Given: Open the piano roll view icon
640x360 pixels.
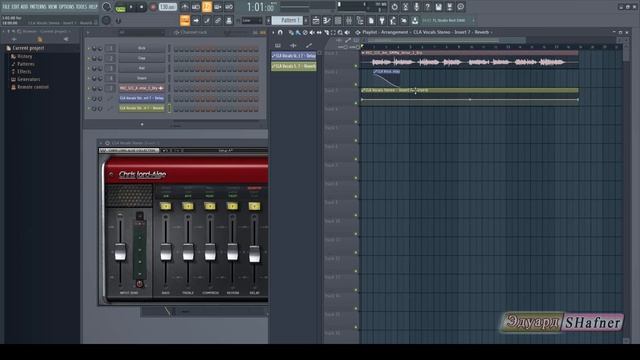Looking at the screenshot, I should tap(327, 20).
